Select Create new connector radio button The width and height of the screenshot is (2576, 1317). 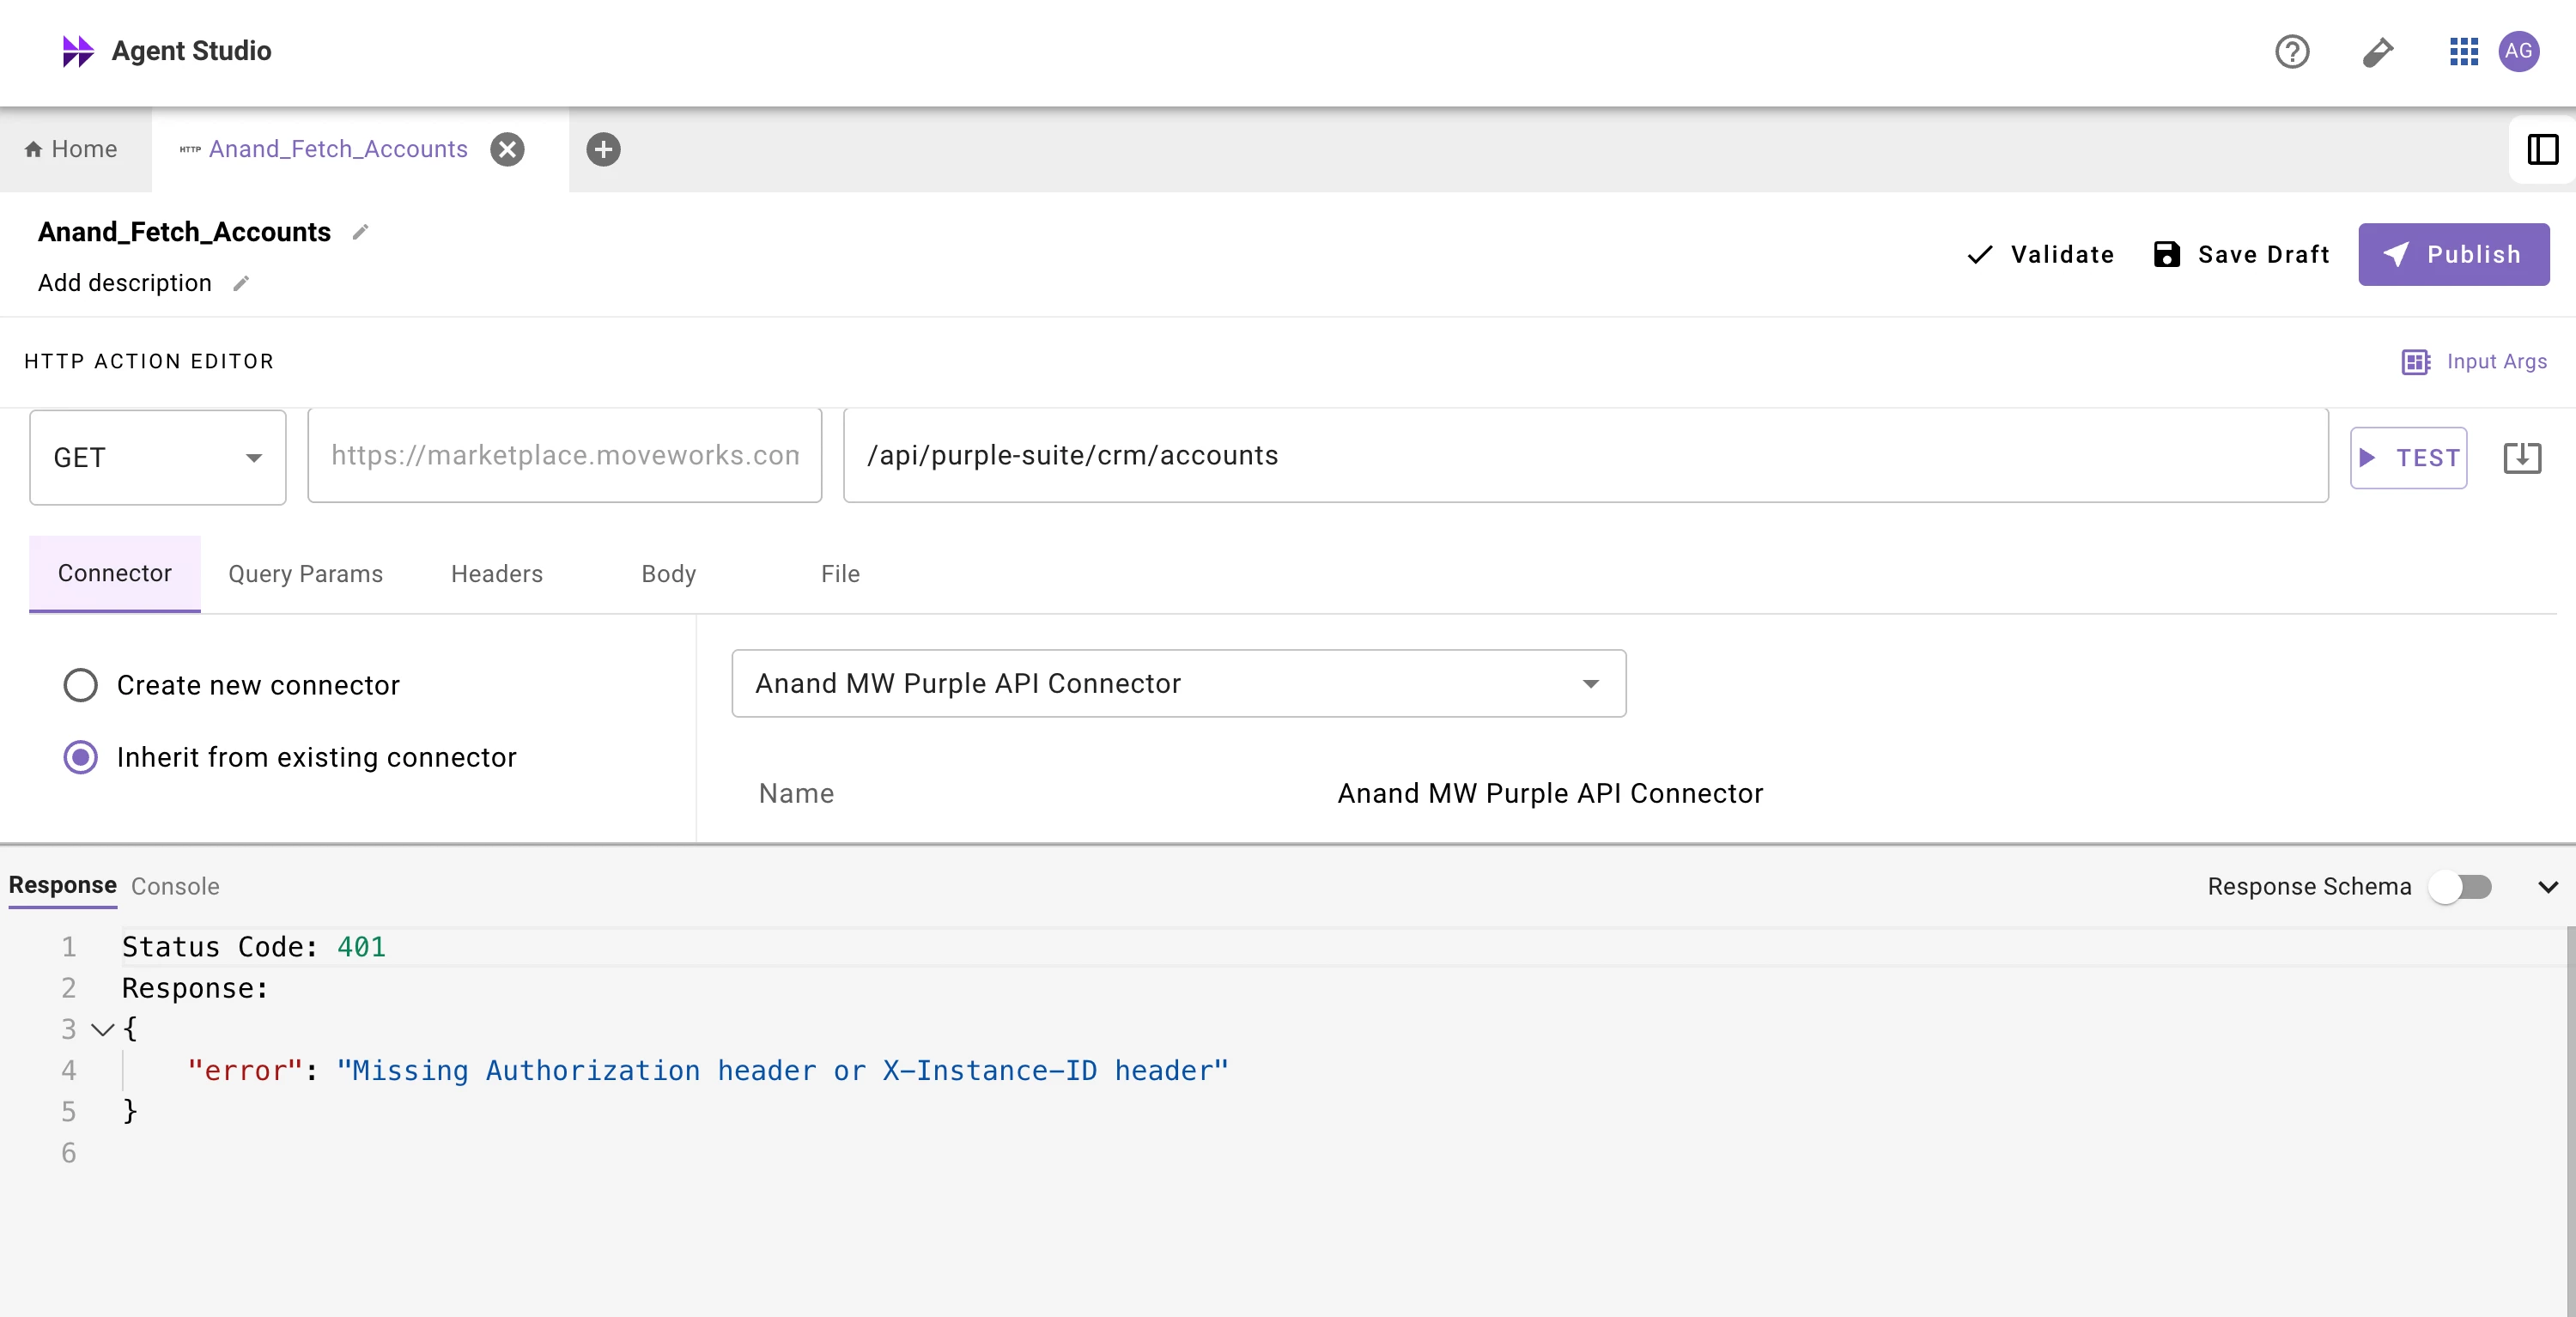pos(81,685)
